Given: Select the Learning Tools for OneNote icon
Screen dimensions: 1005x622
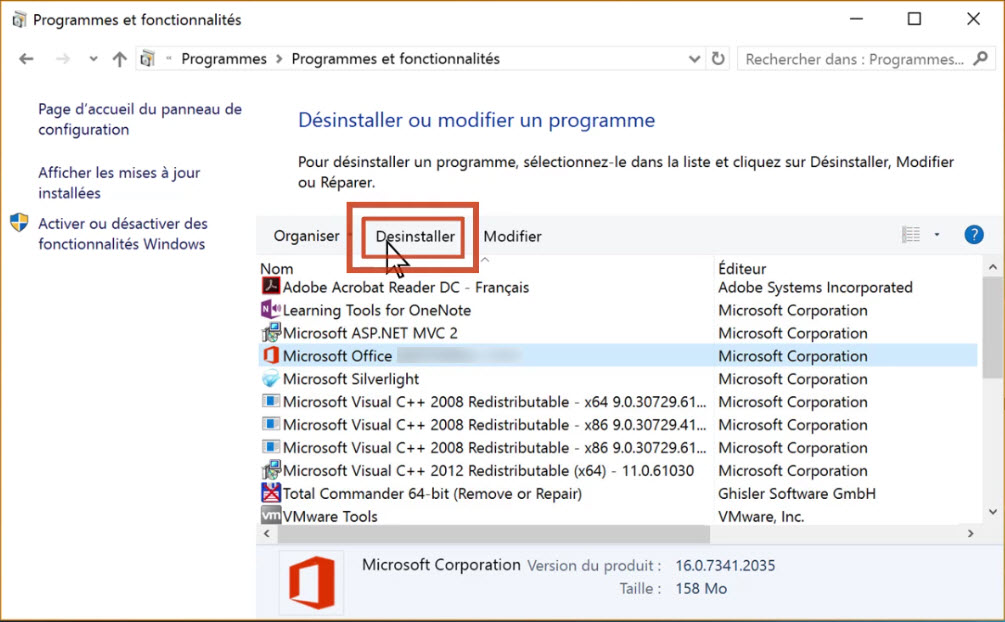Looking at the screenshot, I should (x=270, y=310).
